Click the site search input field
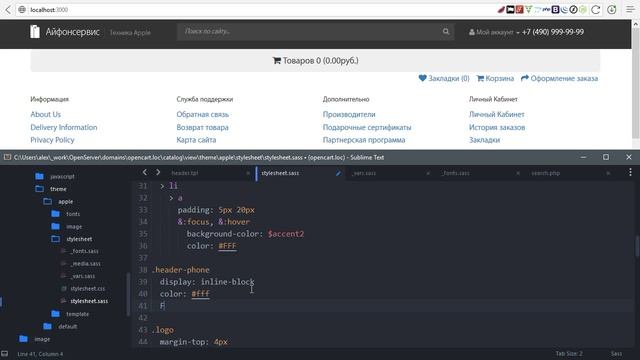This screenshot has width=640, height=360. pos(309,31)
